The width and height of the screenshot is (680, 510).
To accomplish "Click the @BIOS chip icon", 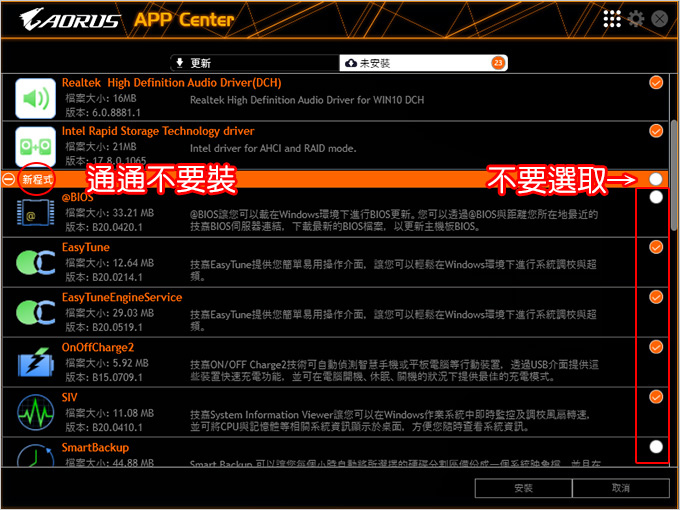I will click(x=36, y=213).
